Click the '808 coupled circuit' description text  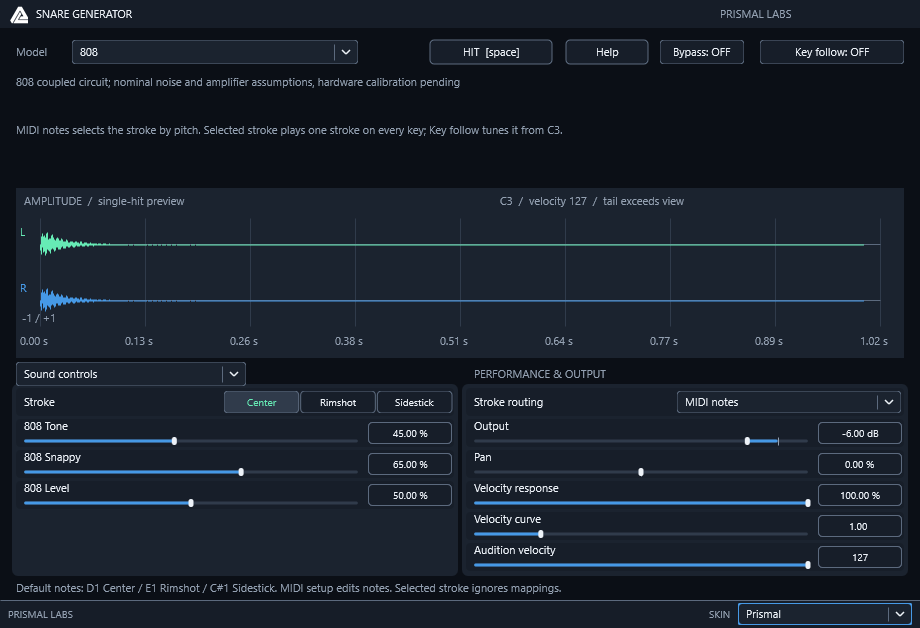tap(238, 82)
